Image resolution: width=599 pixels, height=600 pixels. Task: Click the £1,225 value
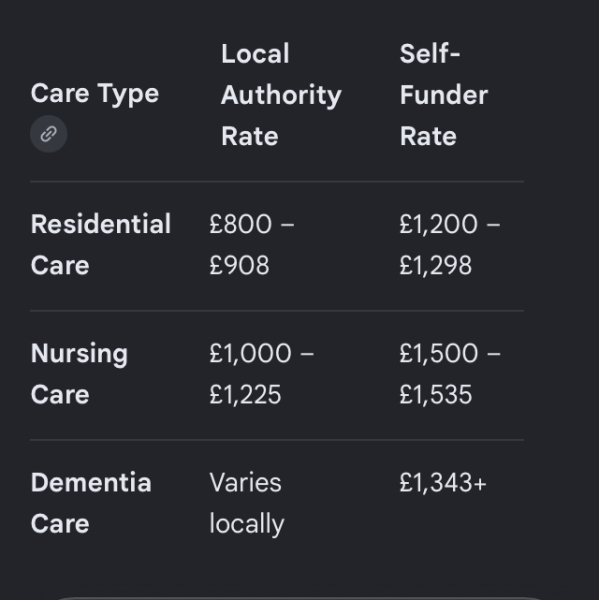(245, 395)
